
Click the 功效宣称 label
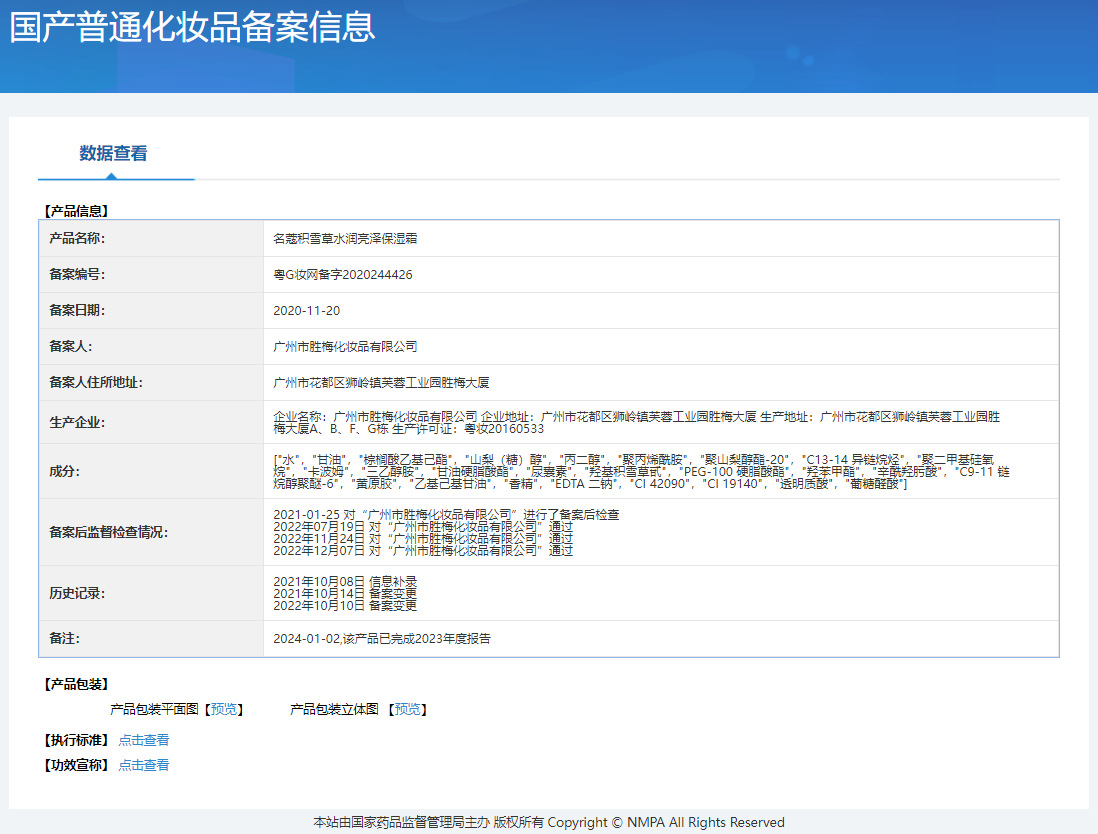coord(76,765)
